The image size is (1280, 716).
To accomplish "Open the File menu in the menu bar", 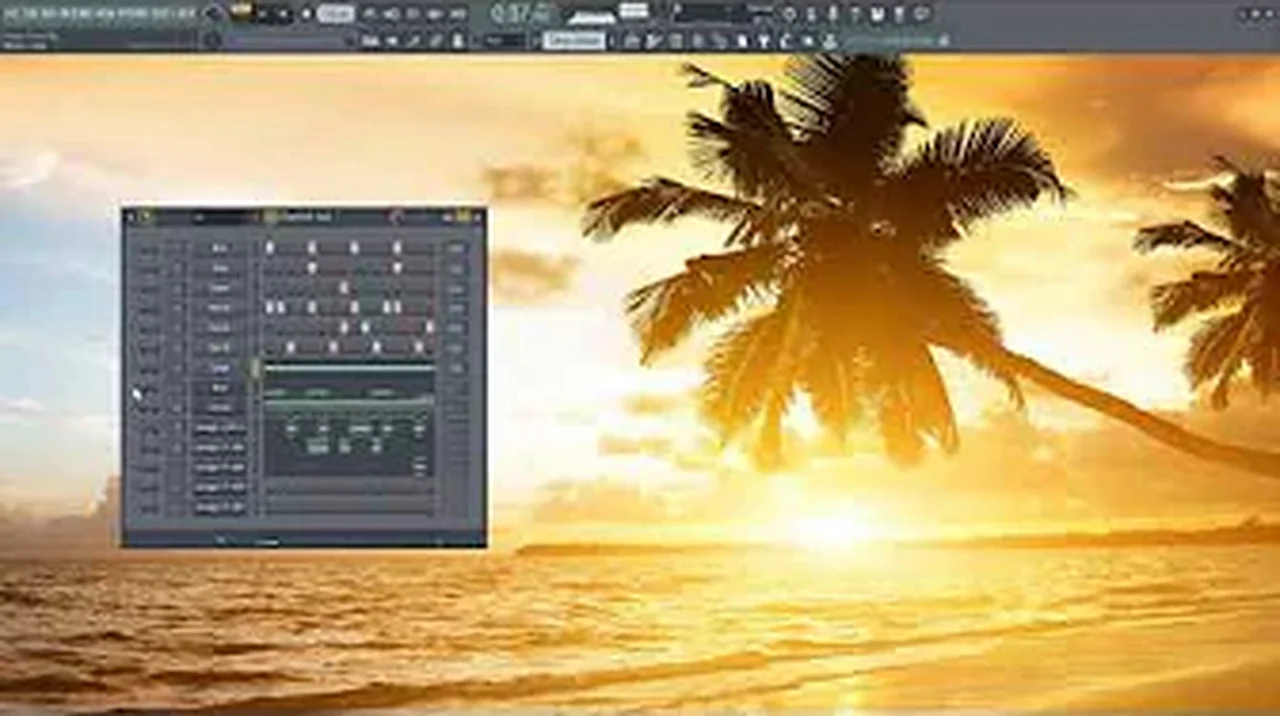I will tap(10, 13).
